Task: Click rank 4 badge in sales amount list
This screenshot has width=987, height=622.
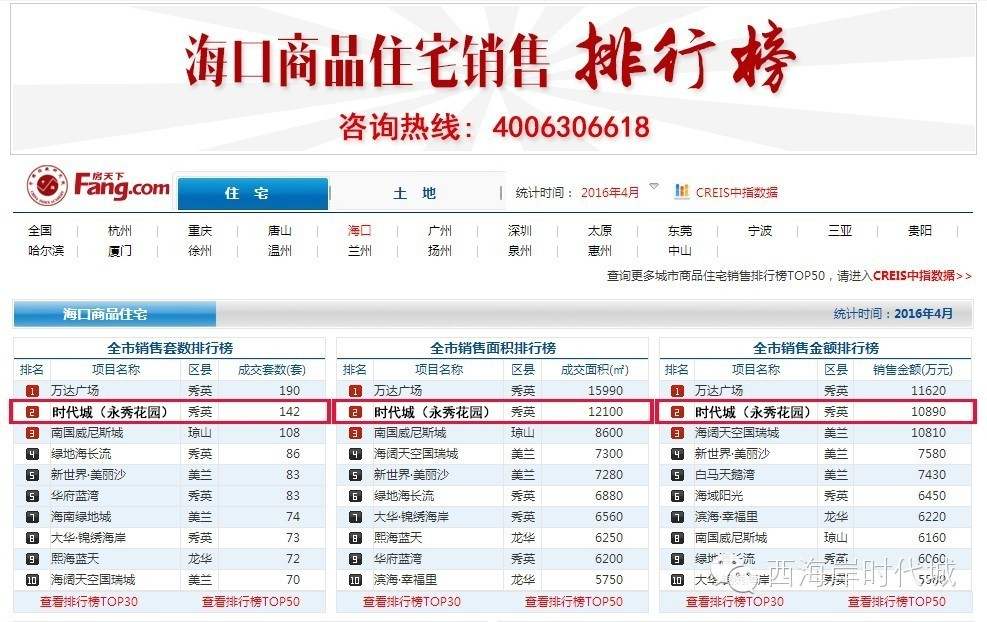Action: point(677,454)
